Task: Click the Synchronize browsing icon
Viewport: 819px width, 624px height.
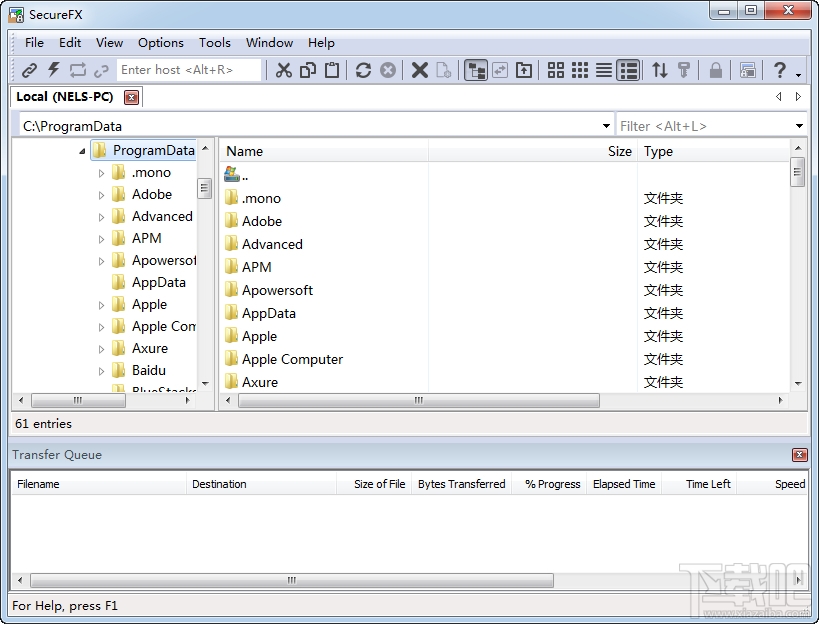Action: (x=500, y=70)
